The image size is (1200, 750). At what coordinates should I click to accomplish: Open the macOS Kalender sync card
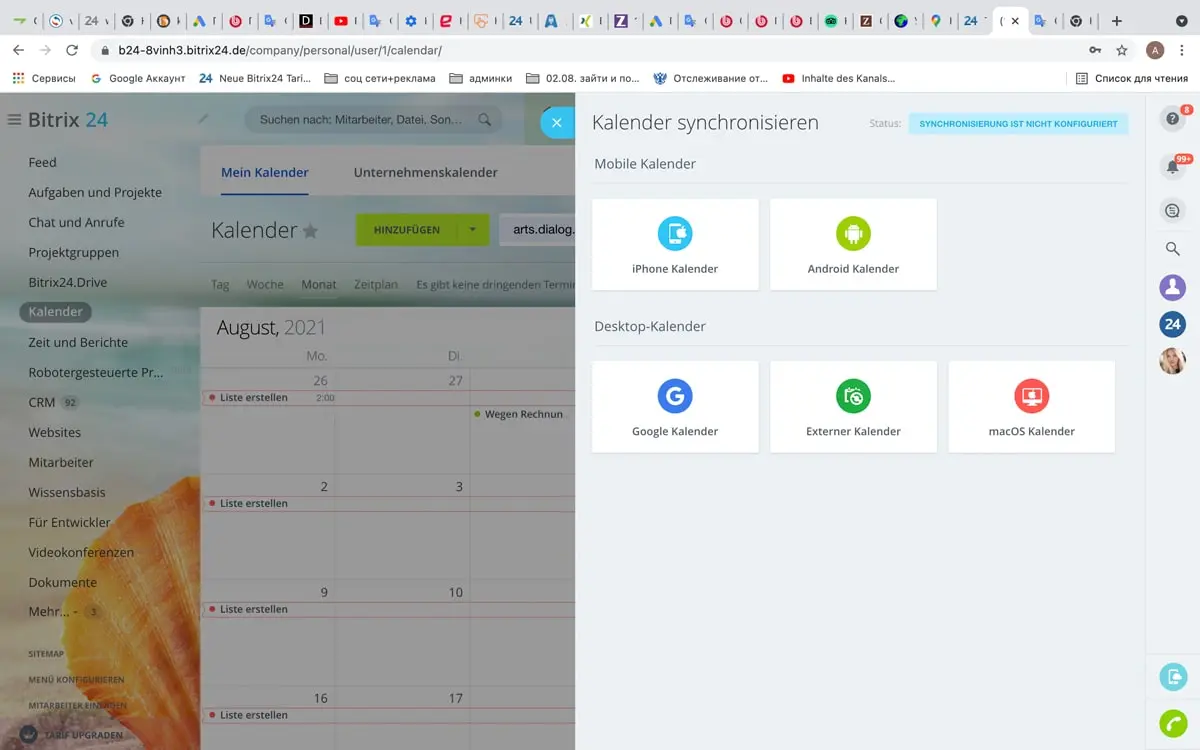(x=1031, y=407)
